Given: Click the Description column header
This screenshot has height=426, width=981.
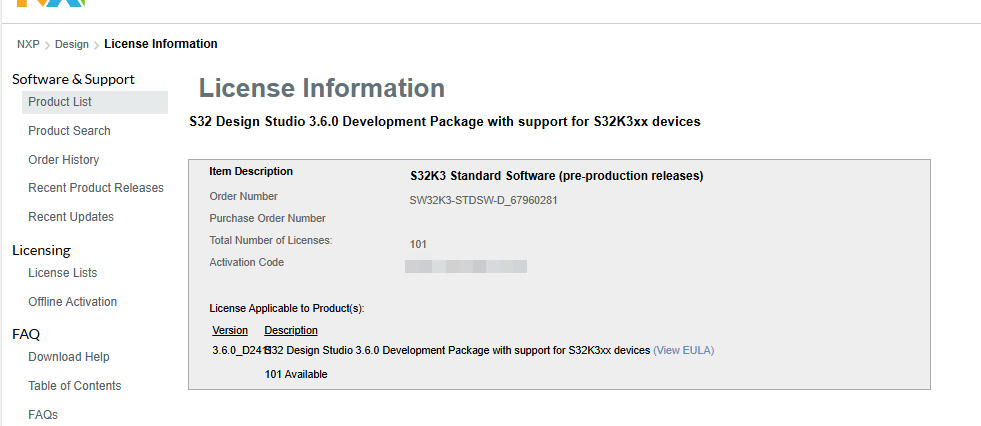Looking at the screenshot, I should point(291,330).
